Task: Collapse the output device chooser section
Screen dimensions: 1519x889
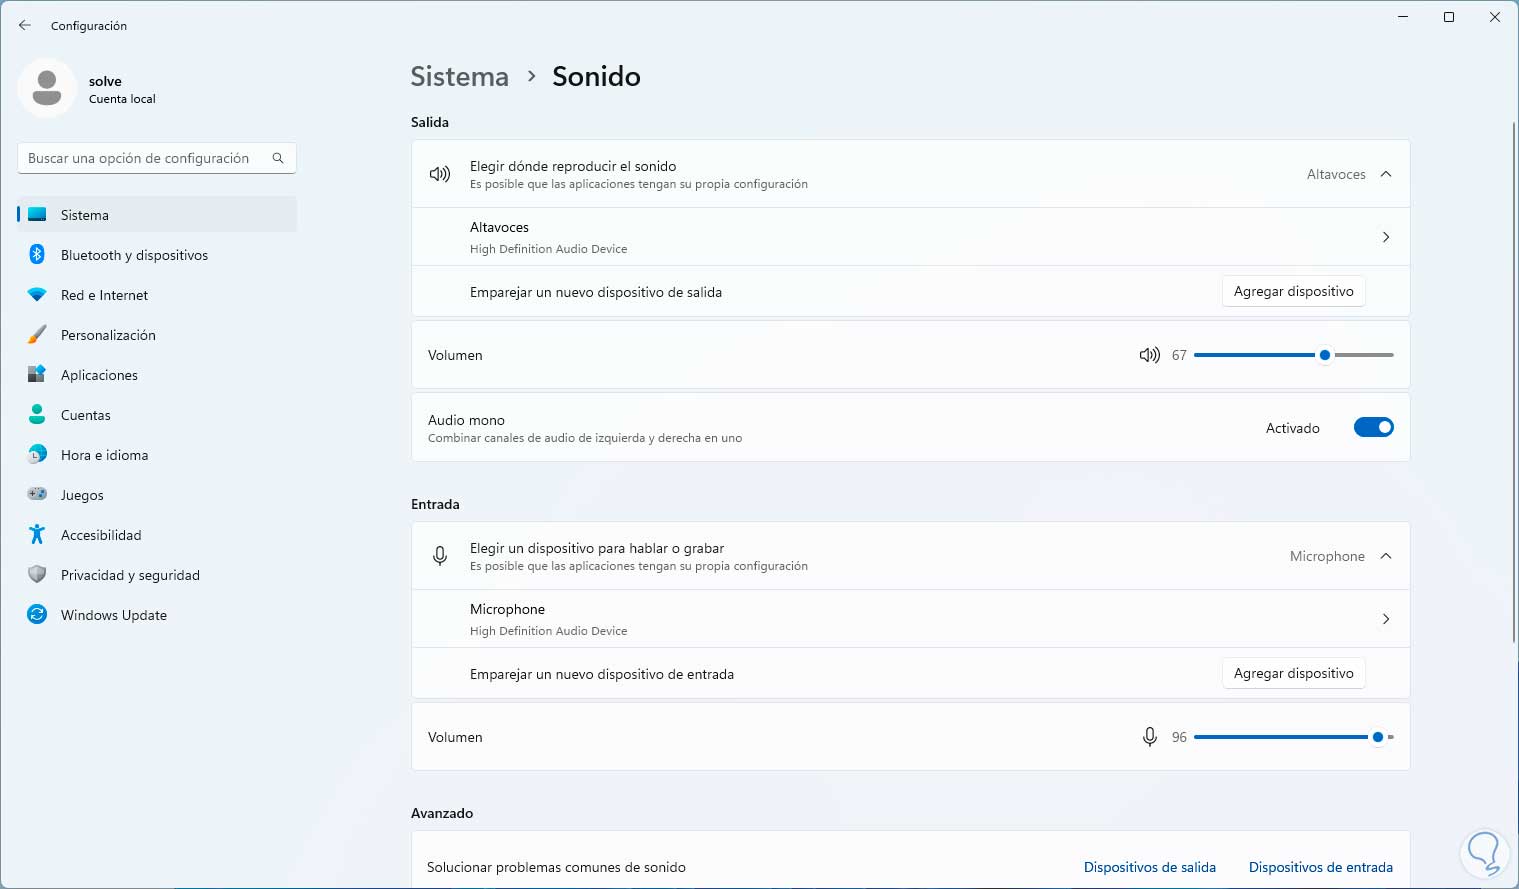Action: [x=1386, y=174]
